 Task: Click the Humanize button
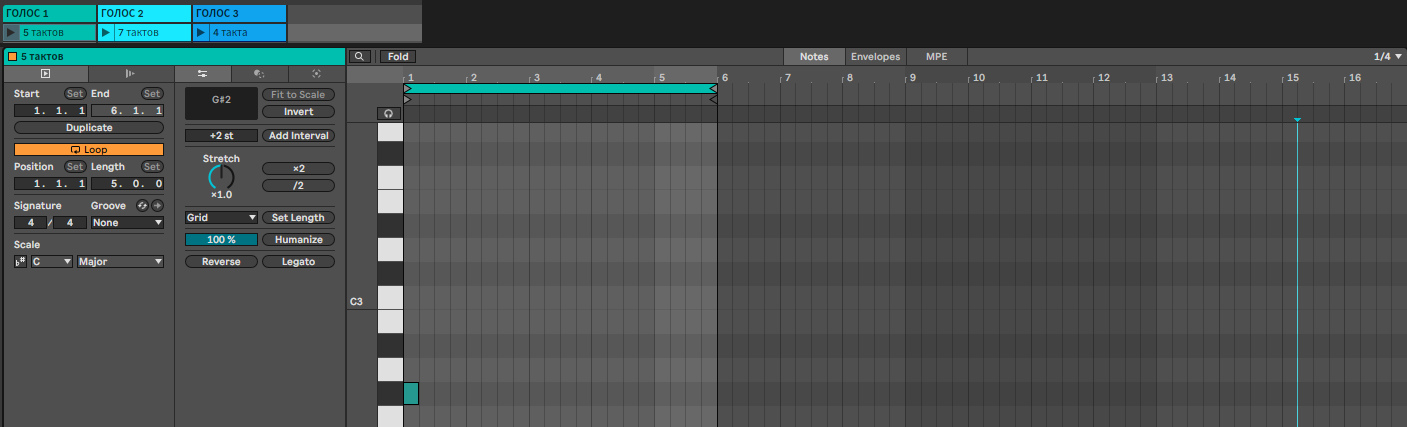click(298, 240)
